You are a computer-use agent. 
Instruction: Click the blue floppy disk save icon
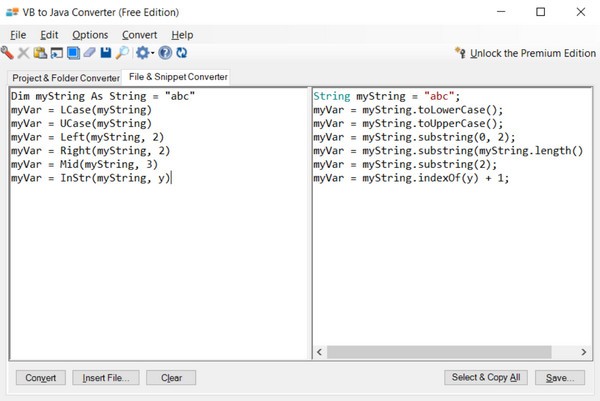[106, 53]
